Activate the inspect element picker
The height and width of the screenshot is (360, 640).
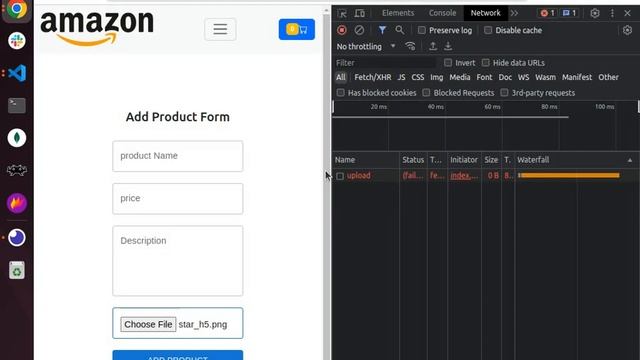coord(342,13)
